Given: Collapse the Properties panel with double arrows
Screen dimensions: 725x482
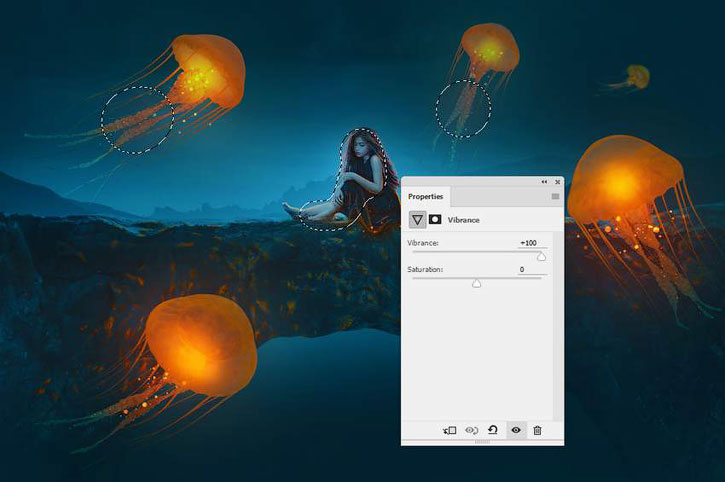Looking at the screenshot, I should coord(545,182).
